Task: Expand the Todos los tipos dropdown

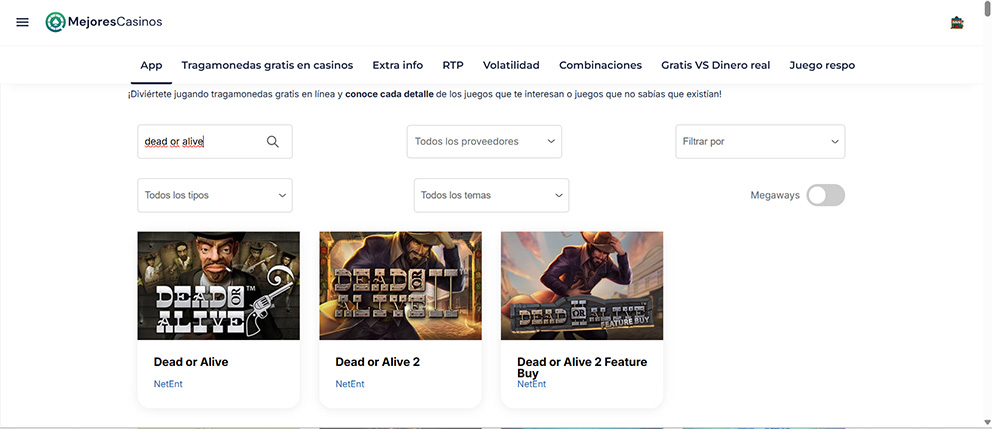Action: [x=214, y=195]
